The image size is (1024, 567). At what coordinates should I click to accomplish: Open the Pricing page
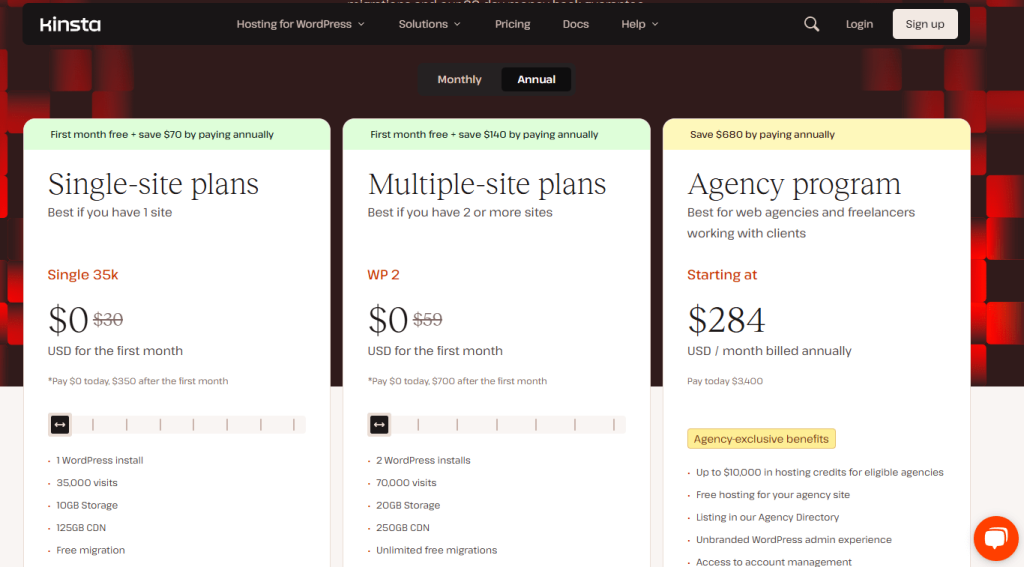point(512,24)
